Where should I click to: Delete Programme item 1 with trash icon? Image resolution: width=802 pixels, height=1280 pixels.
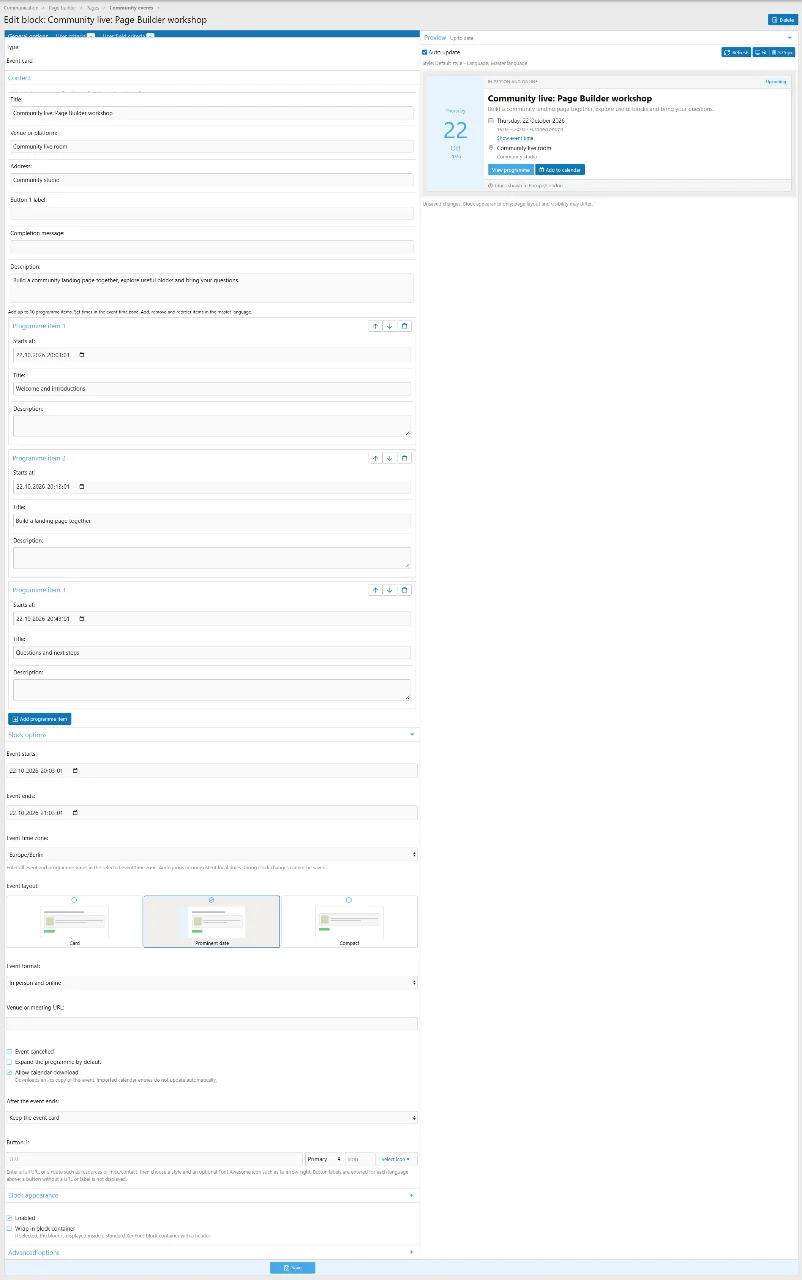click(404, 326)
